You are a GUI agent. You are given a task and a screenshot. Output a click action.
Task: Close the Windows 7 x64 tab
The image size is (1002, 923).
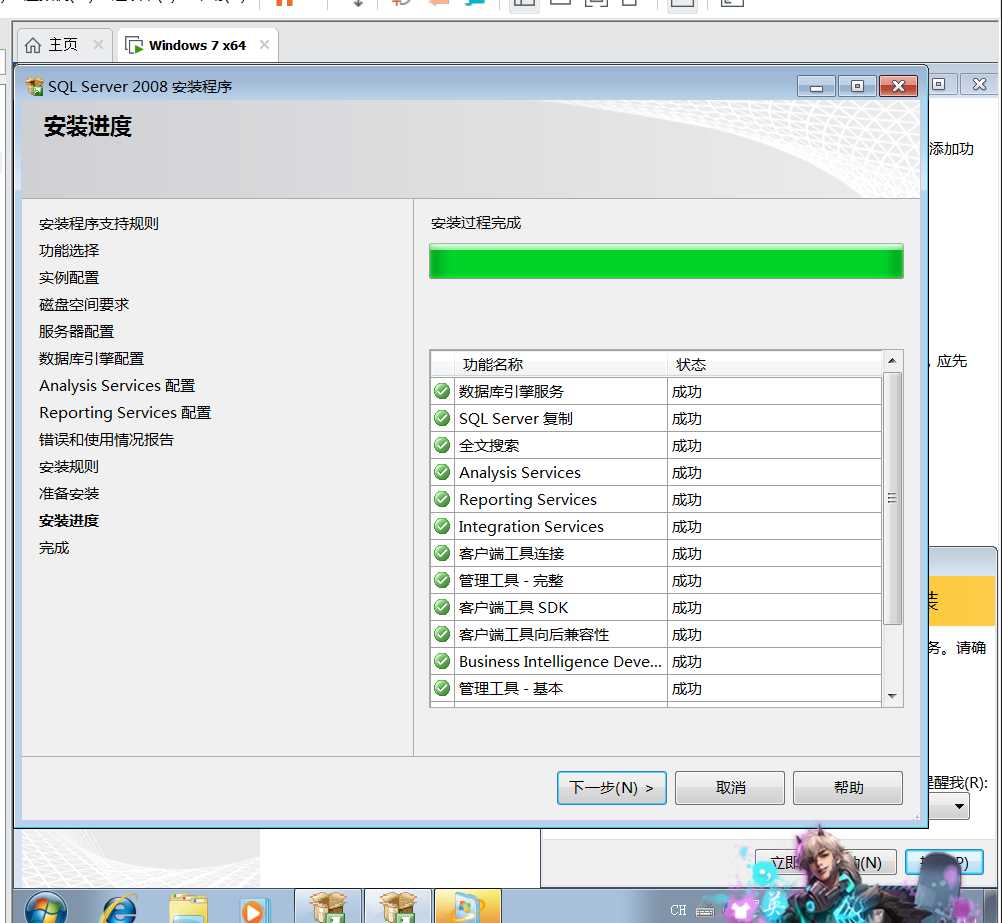click(x=265, y=45)
